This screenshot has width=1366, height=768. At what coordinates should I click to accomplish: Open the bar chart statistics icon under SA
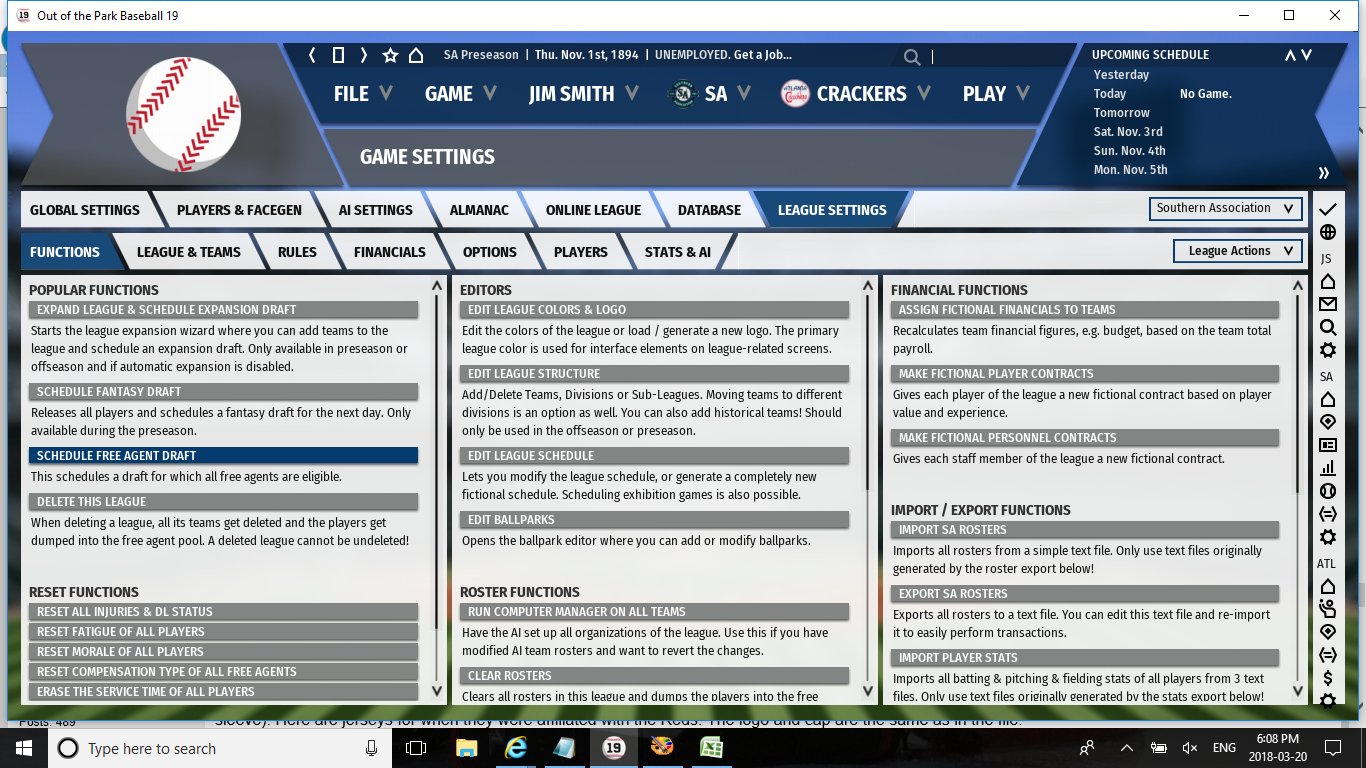[1327, 468]
